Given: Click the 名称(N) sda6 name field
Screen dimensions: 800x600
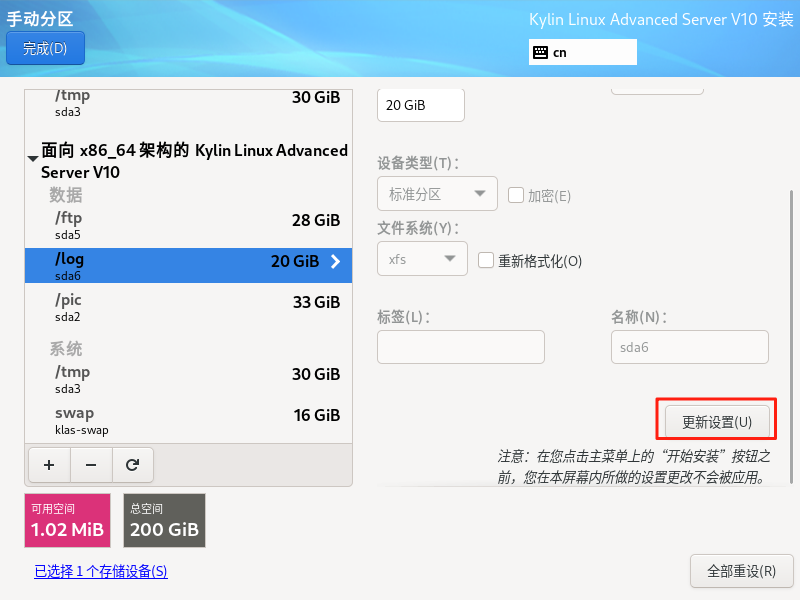Looking at the screenshot, I should click(690, 347).
